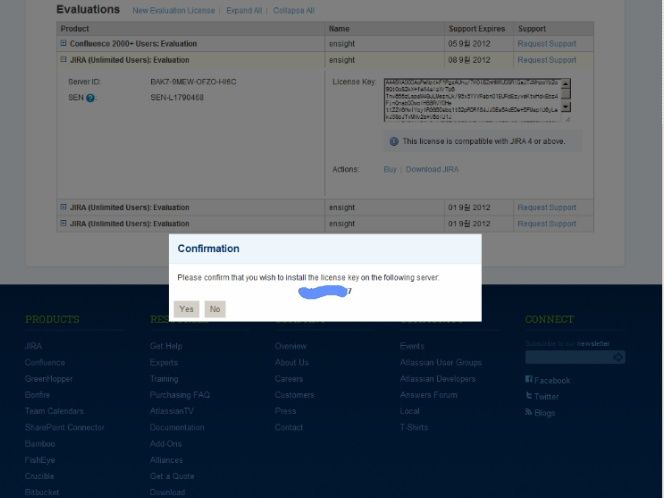Open the SEN help question-mark icon
Image resolution: width=664 pixels, height=498 pixels.
(90, 98)
